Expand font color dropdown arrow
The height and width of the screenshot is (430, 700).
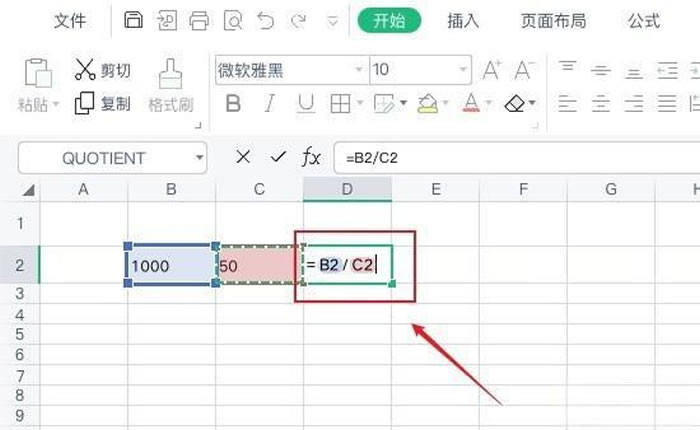(x=488, y=103)
